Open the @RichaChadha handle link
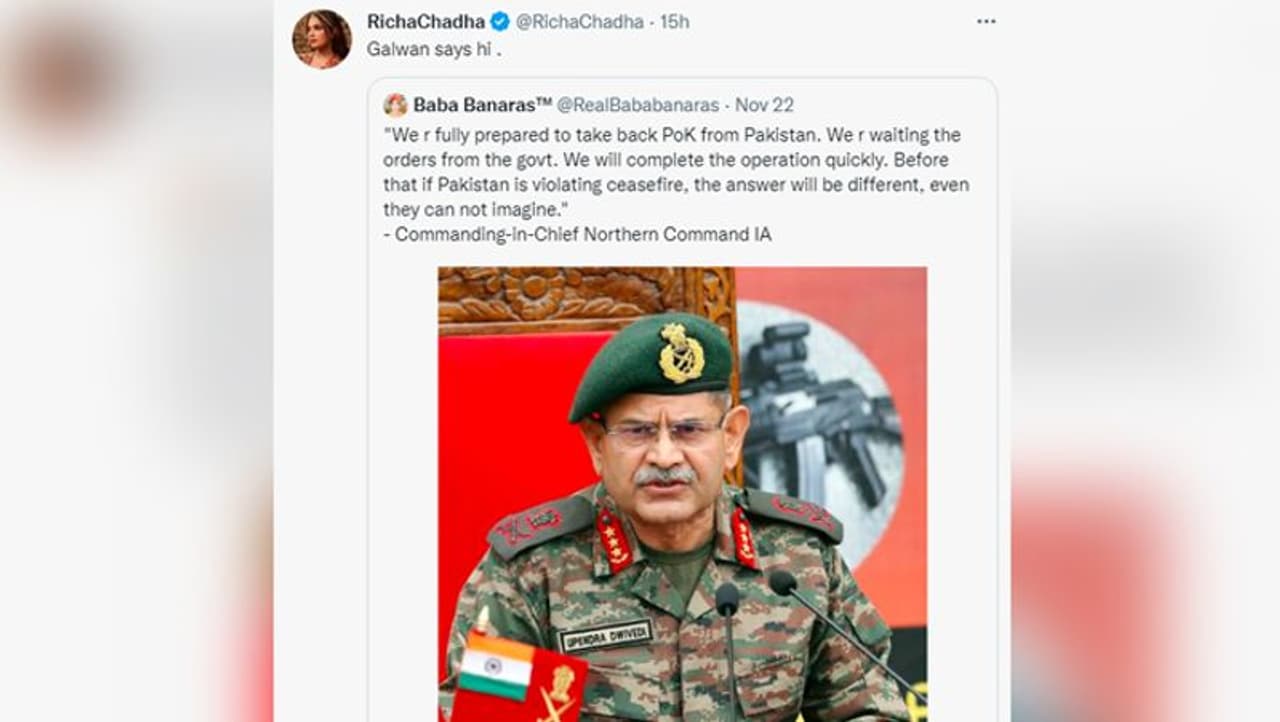The width and height of the screenshot is (1280, 722). click(579, 22)
